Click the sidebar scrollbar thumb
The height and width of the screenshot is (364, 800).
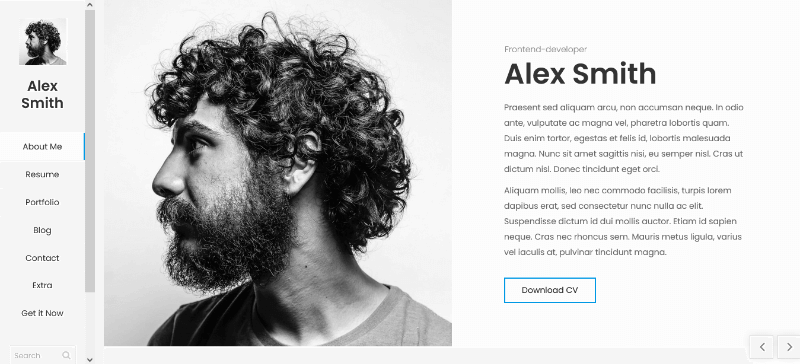pos(90,151)
